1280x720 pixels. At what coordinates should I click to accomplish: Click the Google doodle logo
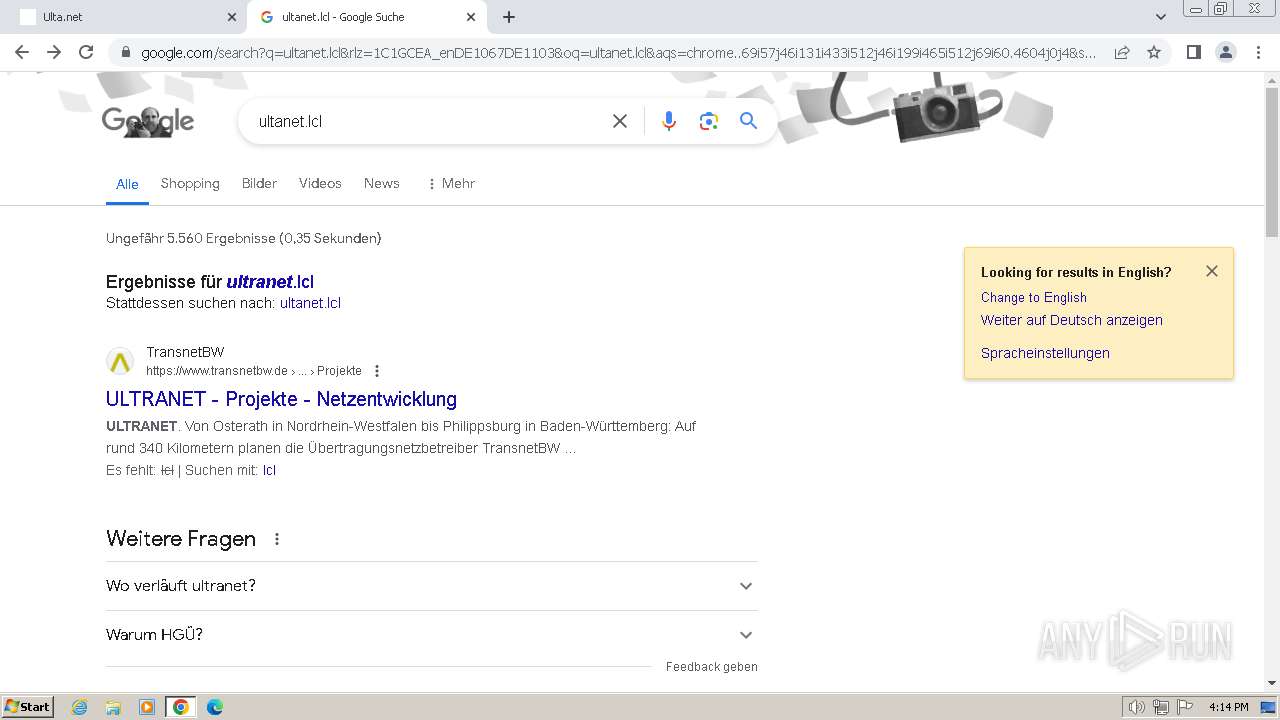tap(148, 122)
